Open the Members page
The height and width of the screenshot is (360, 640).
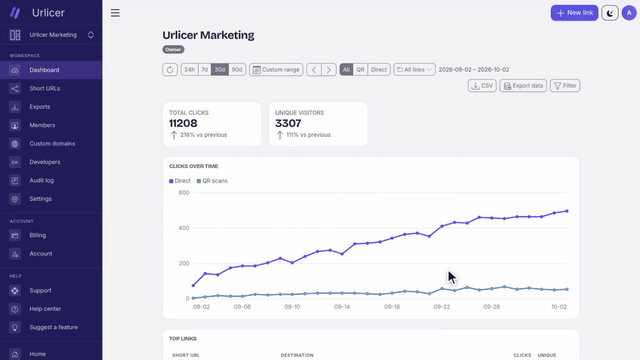pos(51,125)
